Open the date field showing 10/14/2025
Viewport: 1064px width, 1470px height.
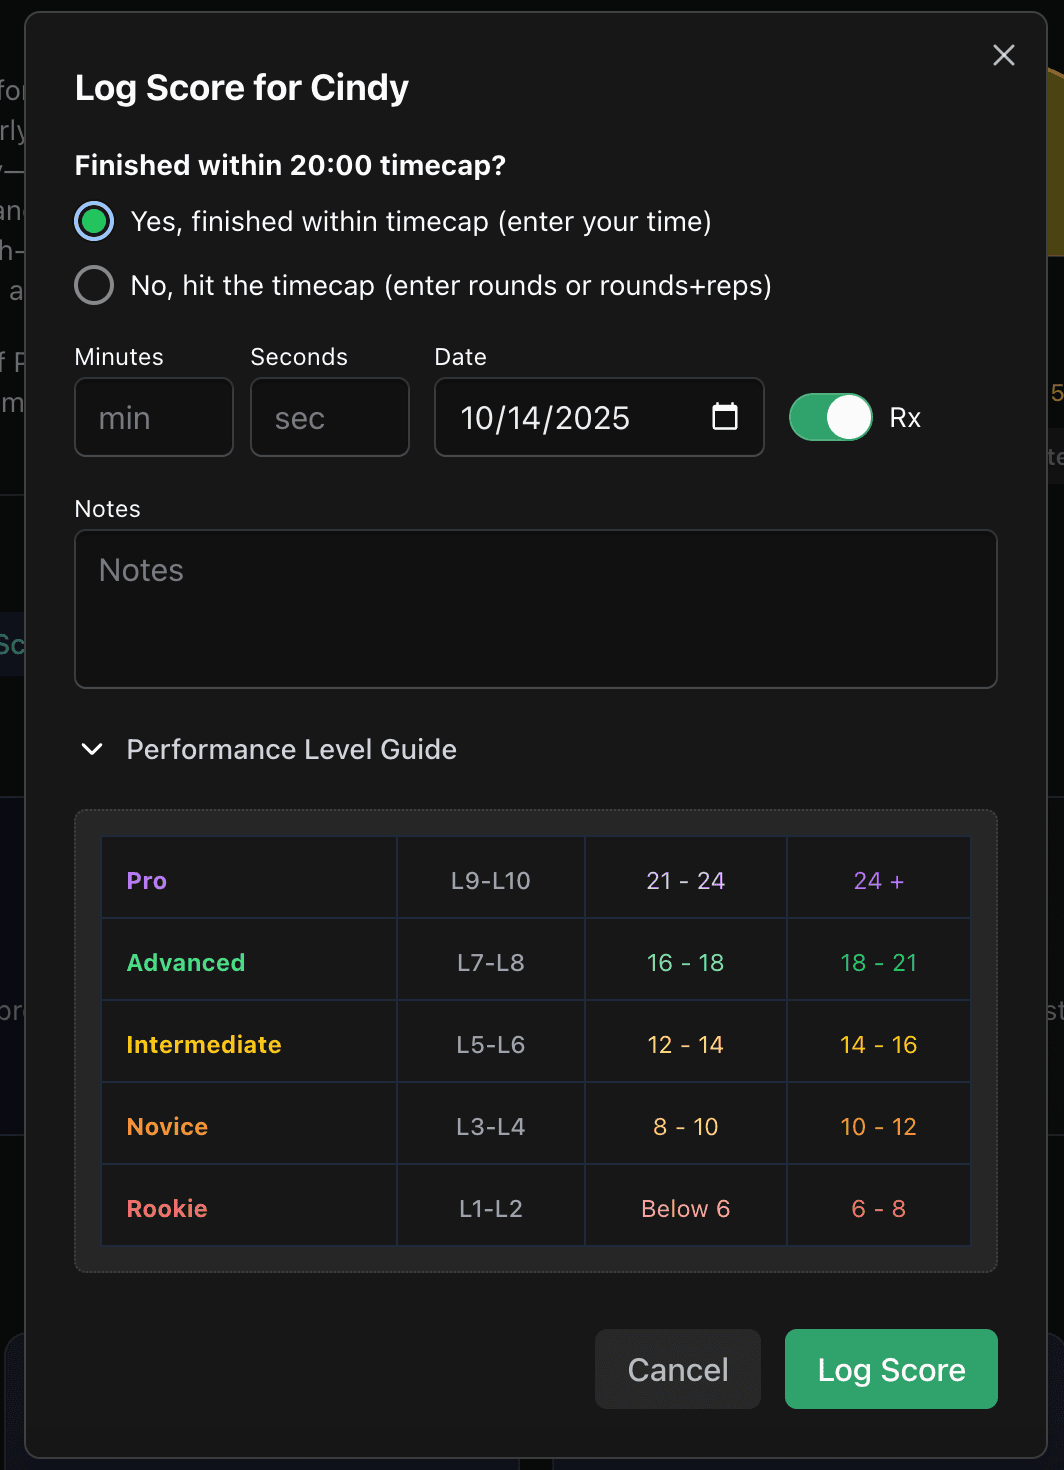(x=560, y=417)
